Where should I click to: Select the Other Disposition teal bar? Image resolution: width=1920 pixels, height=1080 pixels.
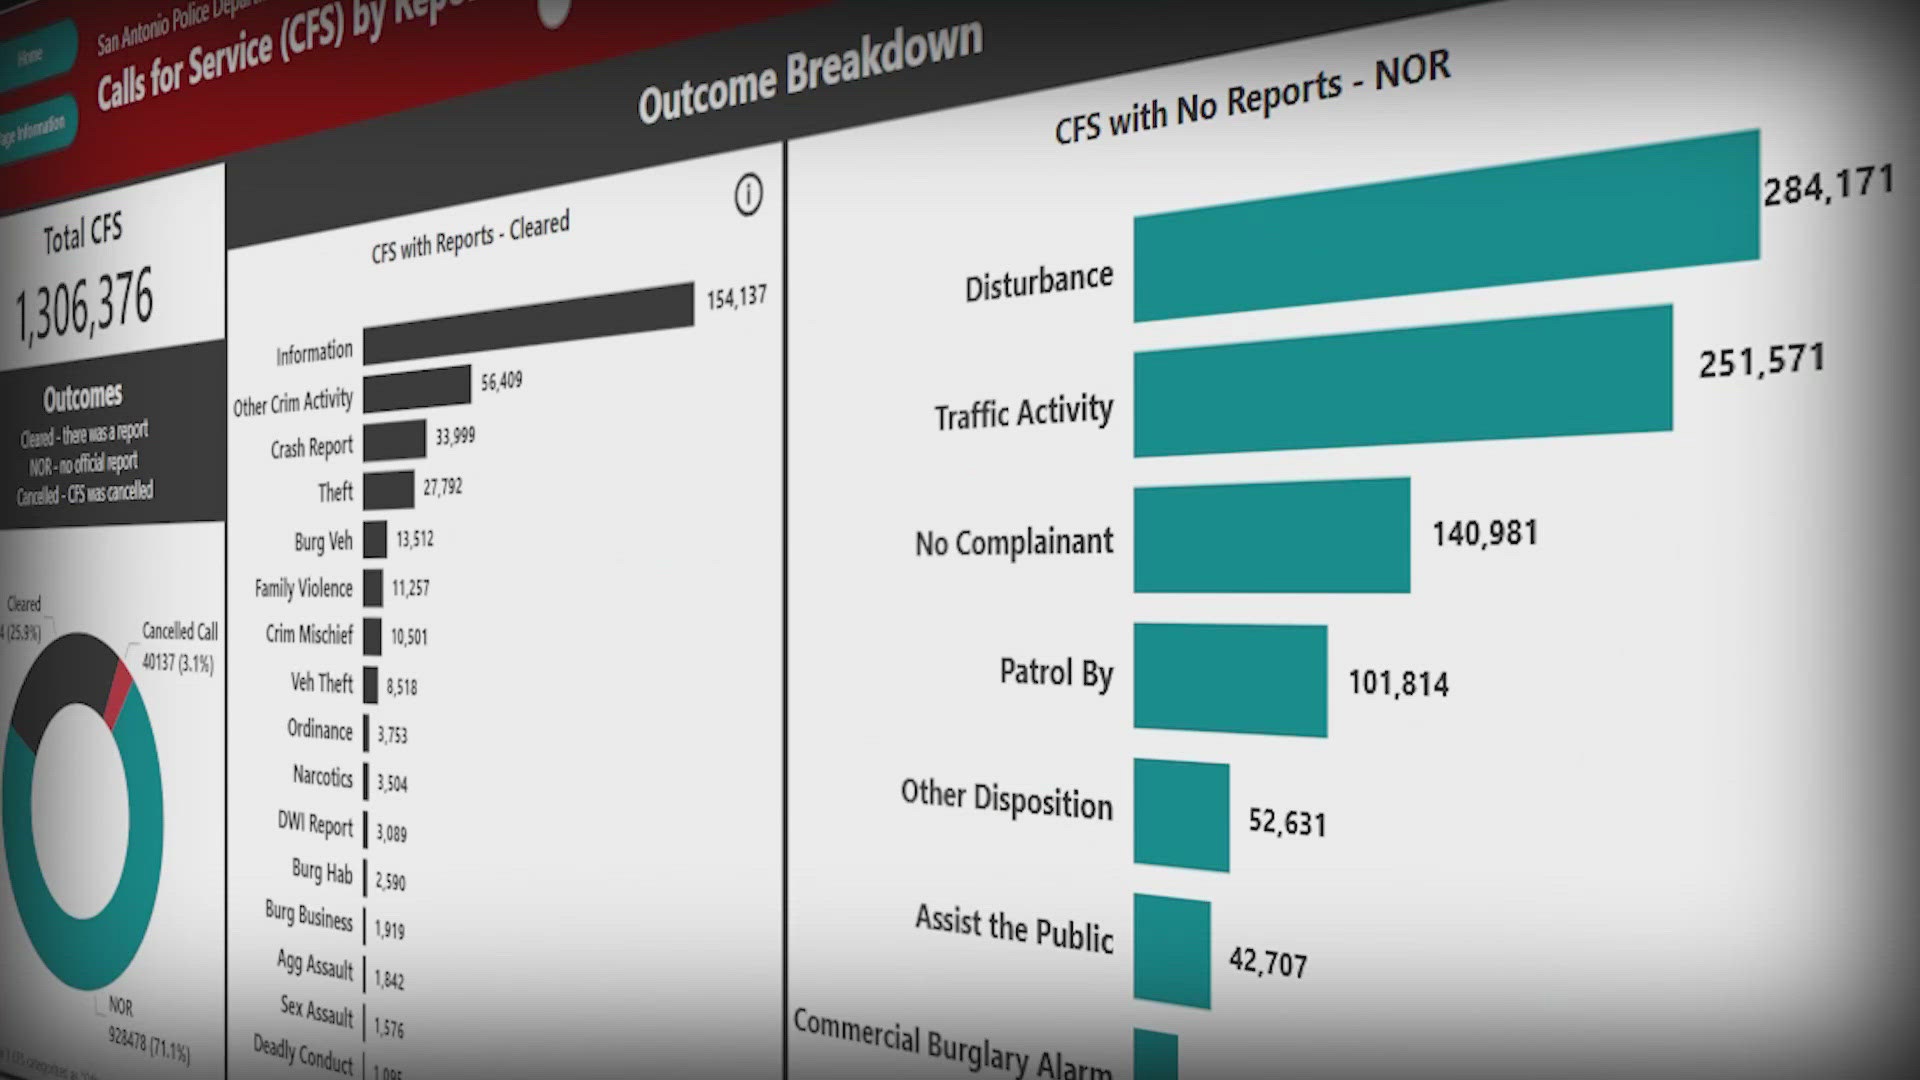[1181, 814]
